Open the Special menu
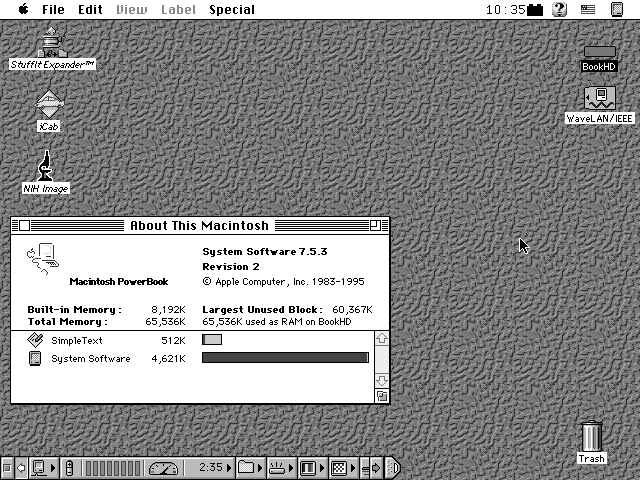The height and width of the screenshot is (480, 640). [x=231, y=9]
